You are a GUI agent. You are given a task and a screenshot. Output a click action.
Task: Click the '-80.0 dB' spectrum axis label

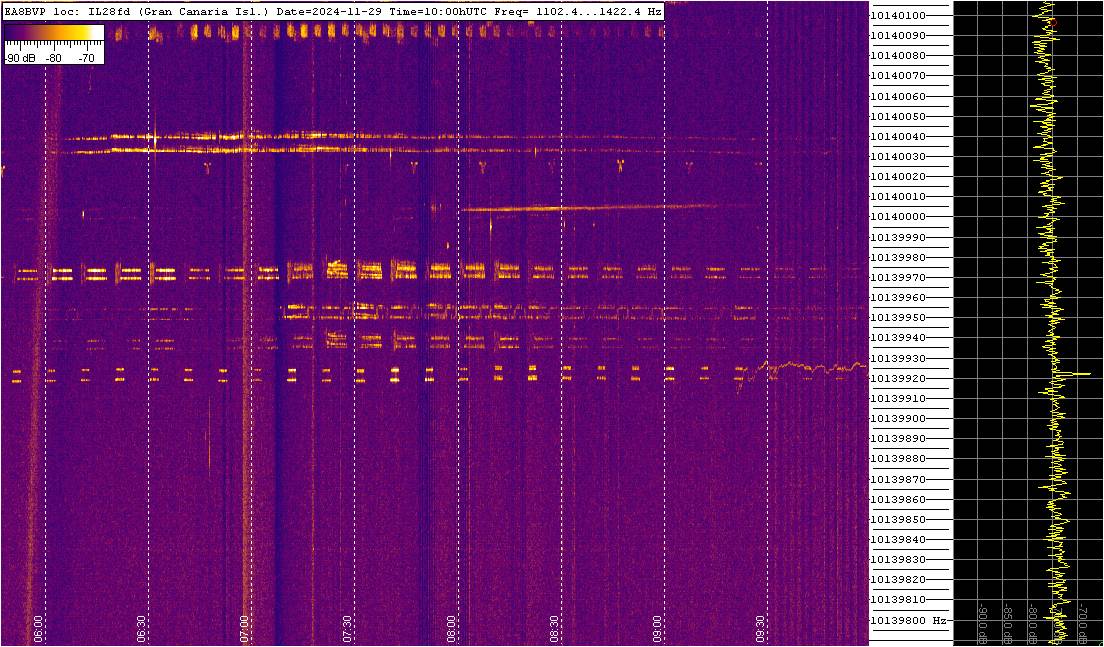(x=1032, y=622)
